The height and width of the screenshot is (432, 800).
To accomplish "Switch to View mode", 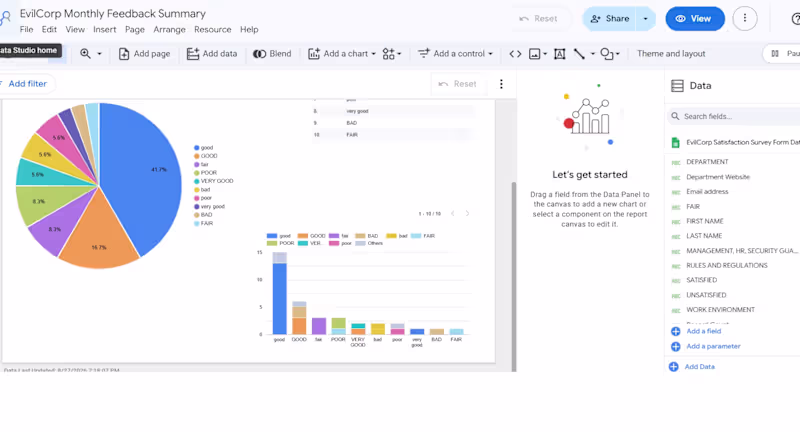I will tap(695, 18).
